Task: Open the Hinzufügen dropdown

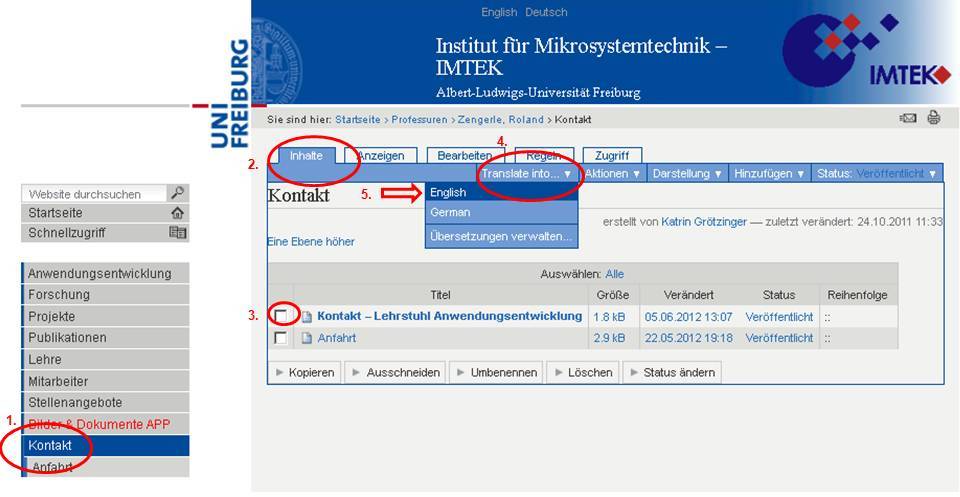Action: point(770,174)
